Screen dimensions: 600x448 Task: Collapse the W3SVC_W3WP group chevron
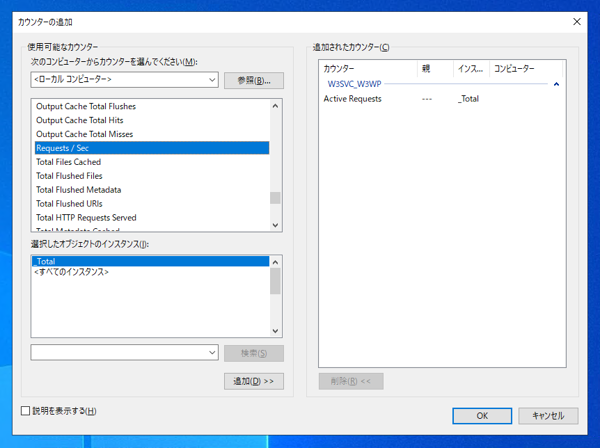click(x=556, y=84)
